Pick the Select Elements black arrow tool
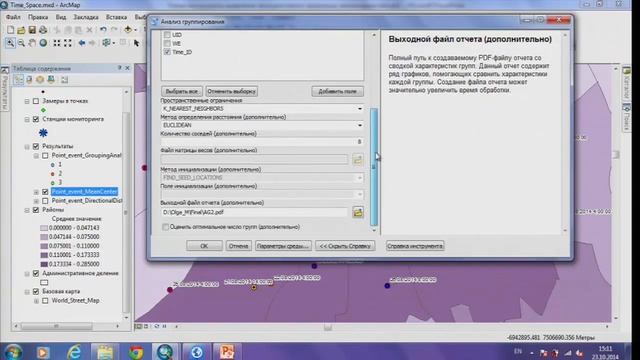Viewport: 640px width, 360px height. [x=136, y=43]
